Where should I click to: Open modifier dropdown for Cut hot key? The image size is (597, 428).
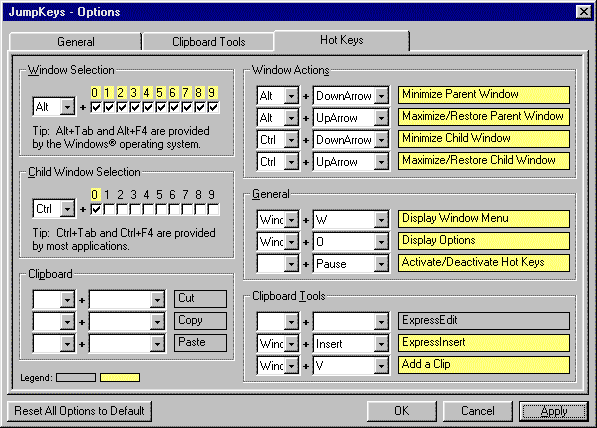(67, 300)
